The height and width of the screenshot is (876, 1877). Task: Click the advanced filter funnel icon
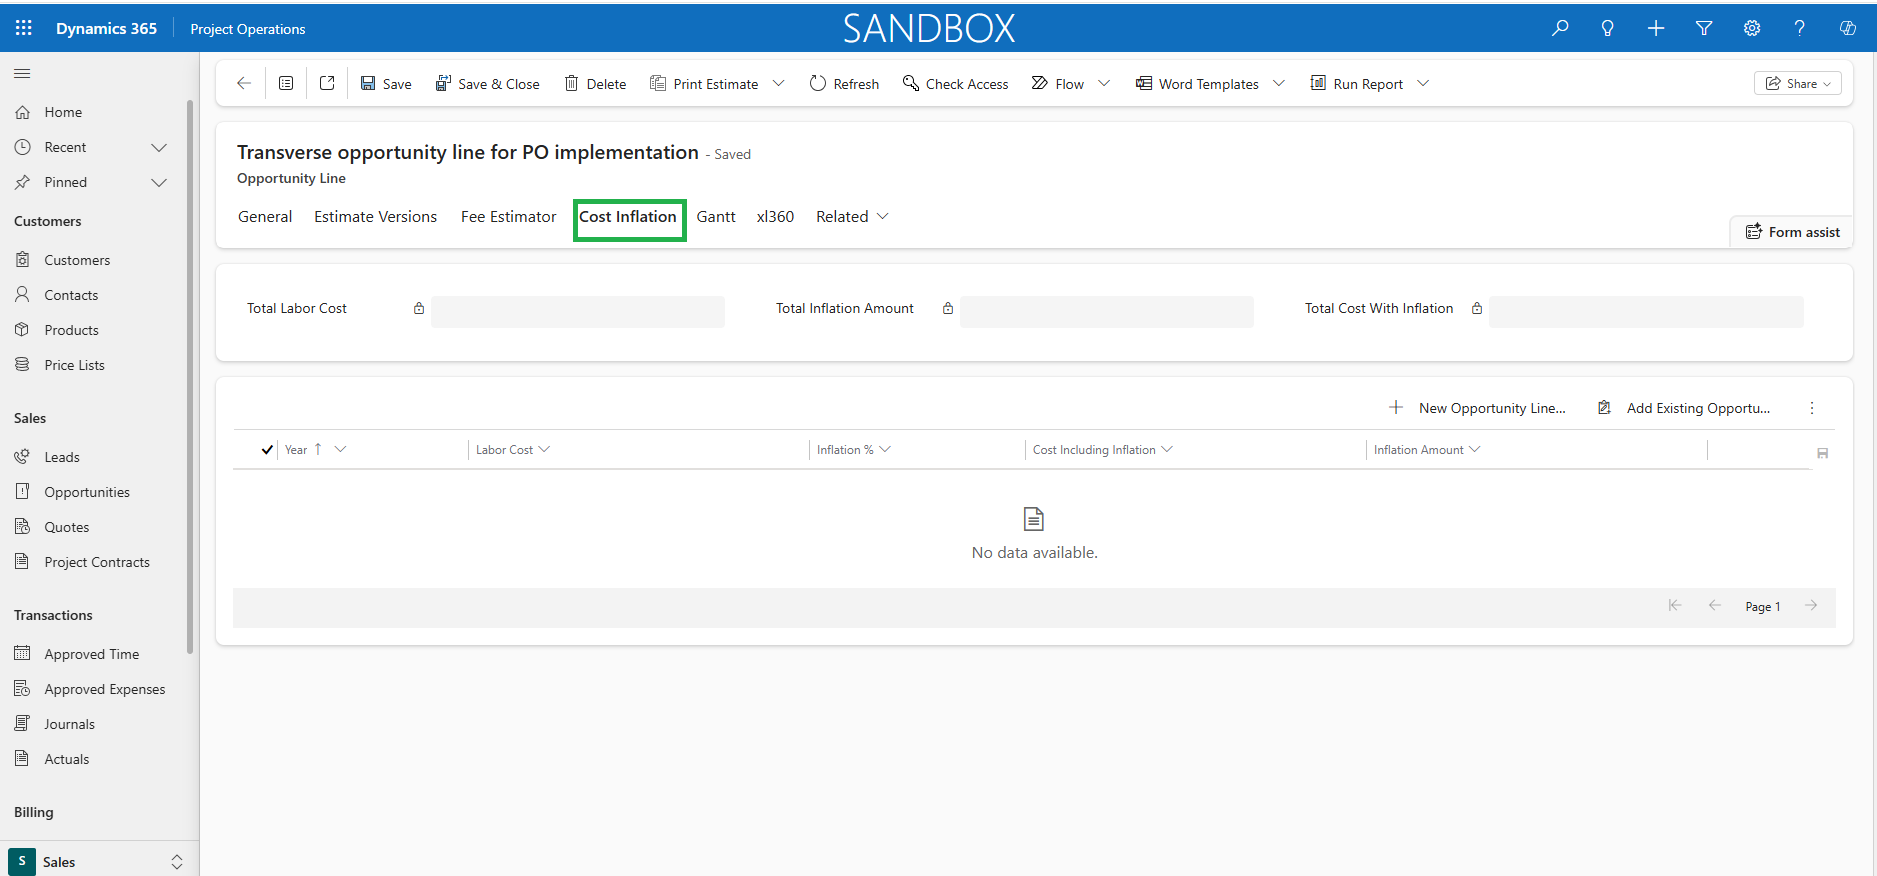click(x=1704, y=28)
